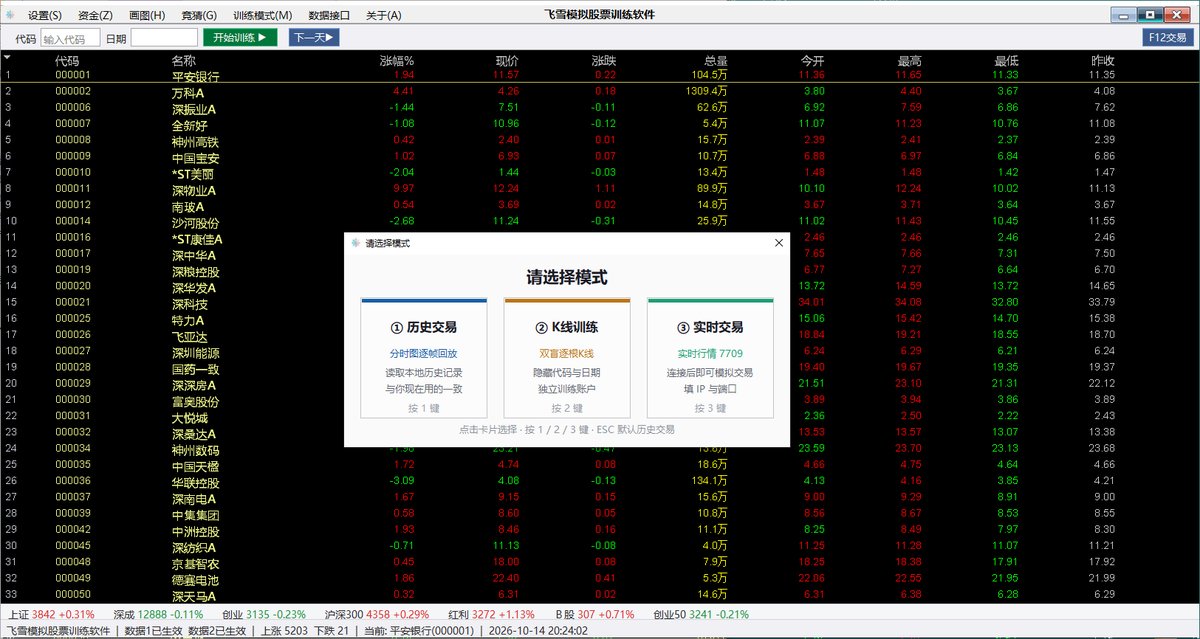
Task: Open the 画图(H) menu
Action: (147, 15)
